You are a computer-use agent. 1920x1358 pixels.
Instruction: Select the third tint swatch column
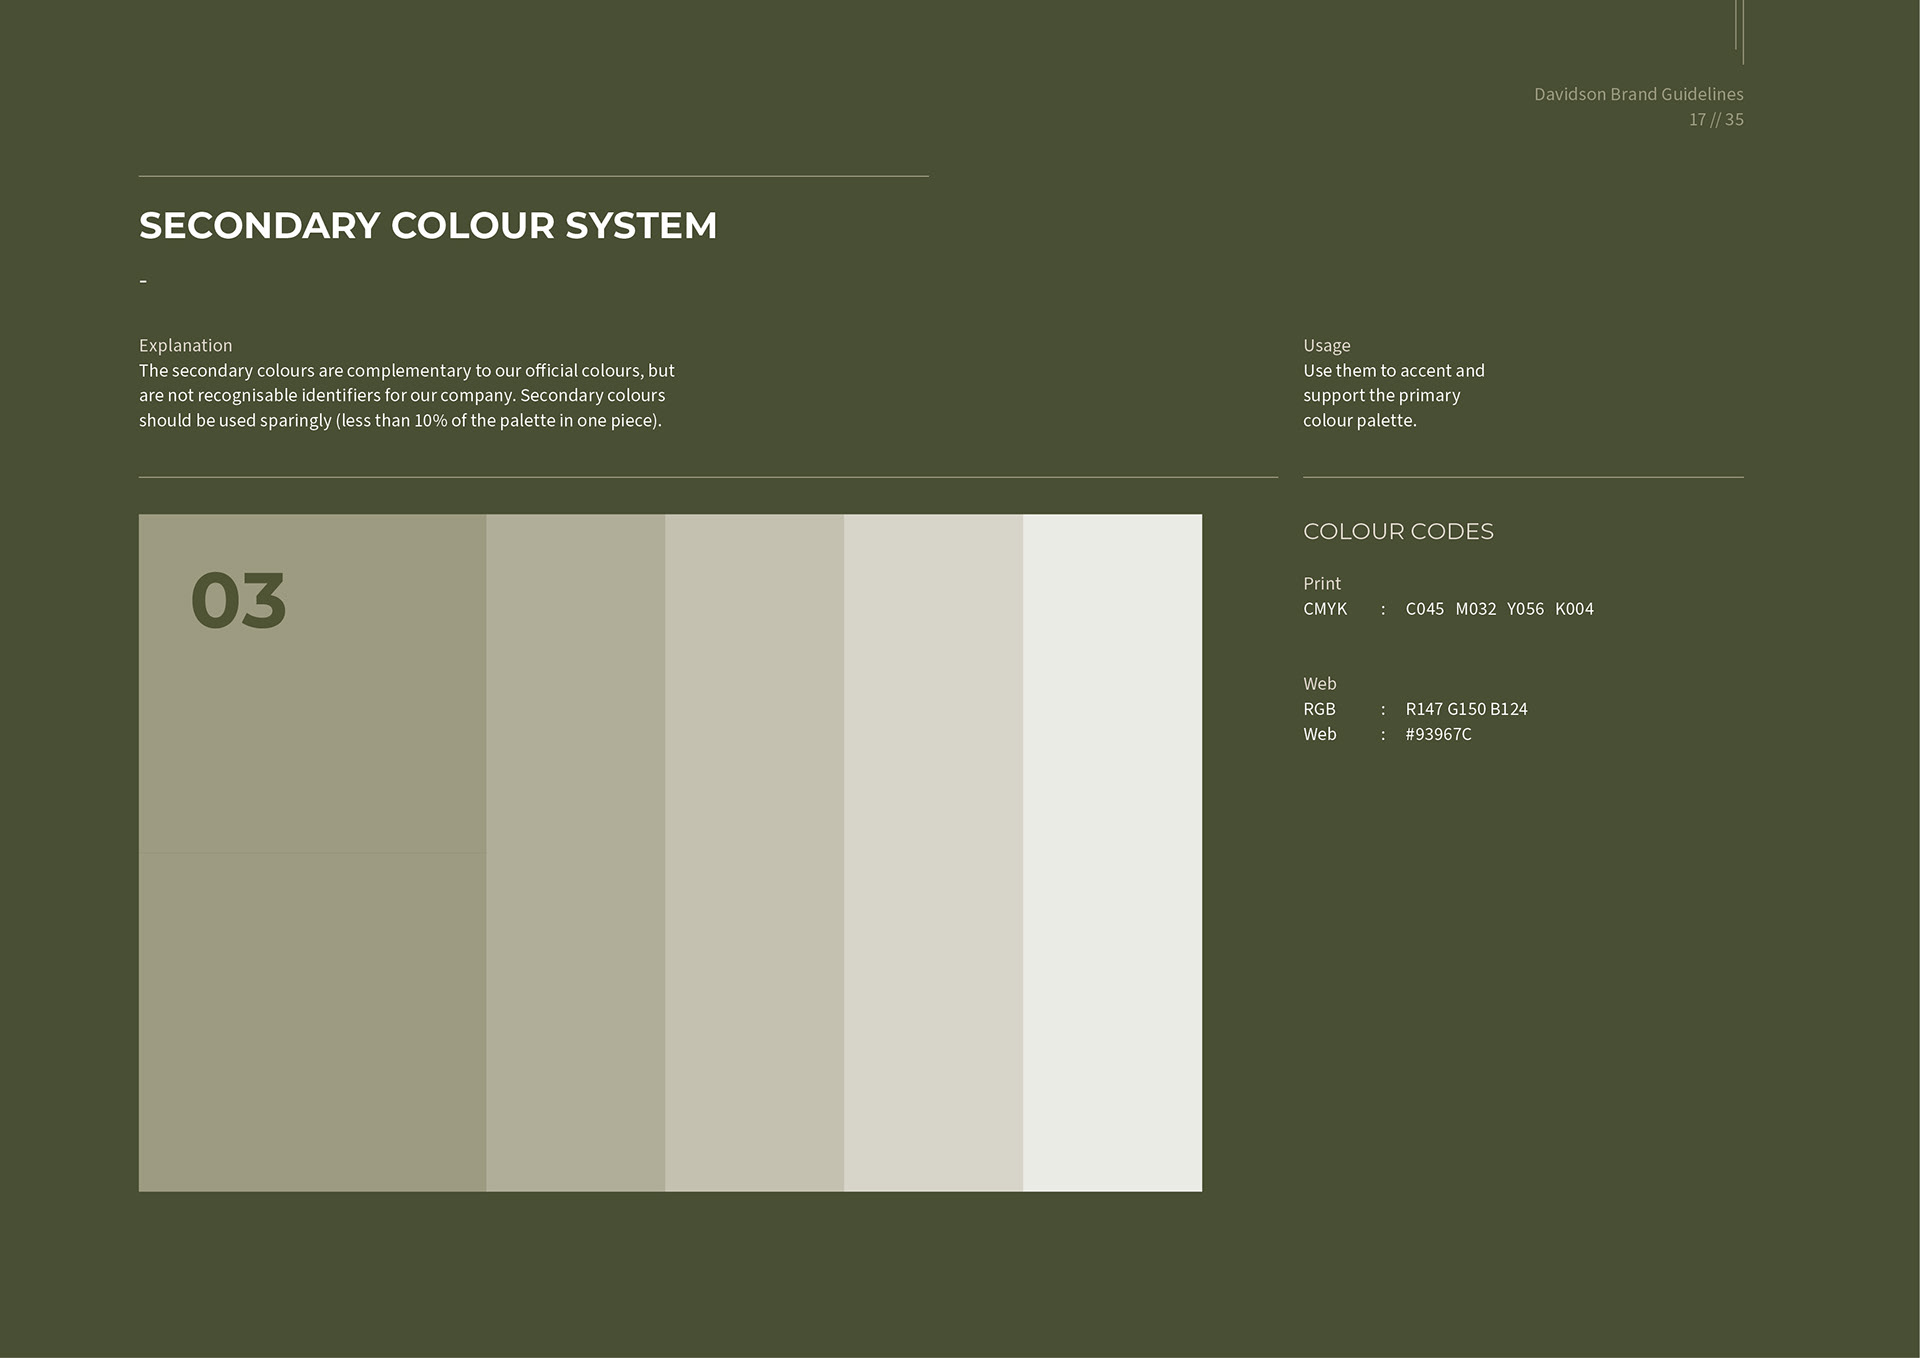pyautogui.click(x=754, y=852)
